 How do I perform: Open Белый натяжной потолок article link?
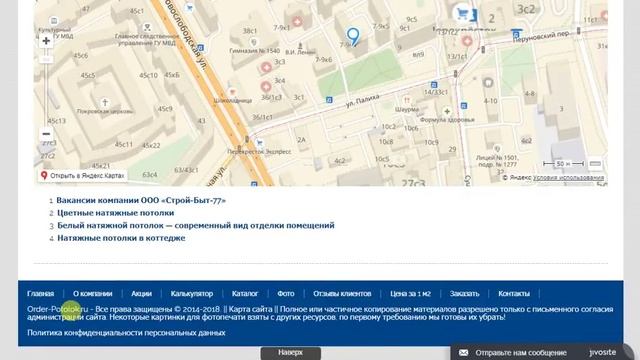click(x=196, y=225)
